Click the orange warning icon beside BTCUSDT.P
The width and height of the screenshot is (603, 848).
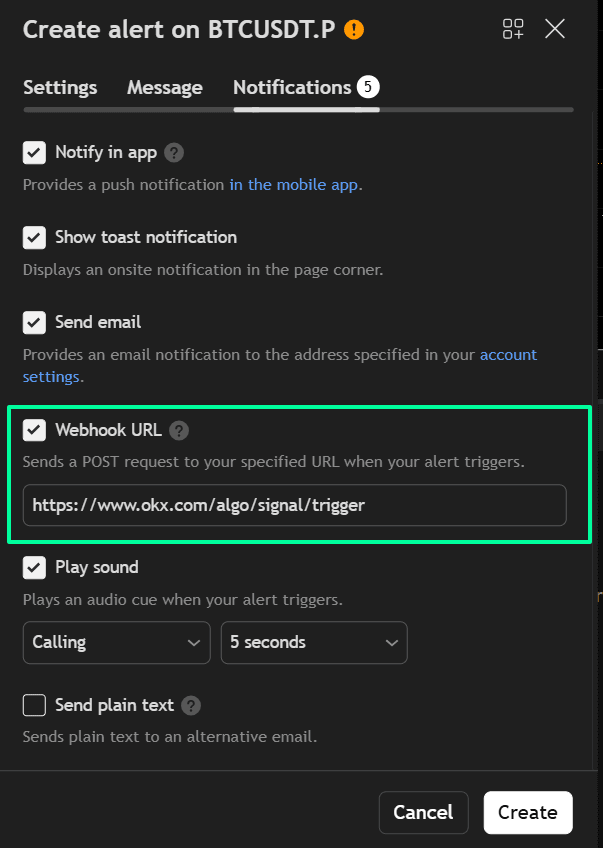click(354, 29)
